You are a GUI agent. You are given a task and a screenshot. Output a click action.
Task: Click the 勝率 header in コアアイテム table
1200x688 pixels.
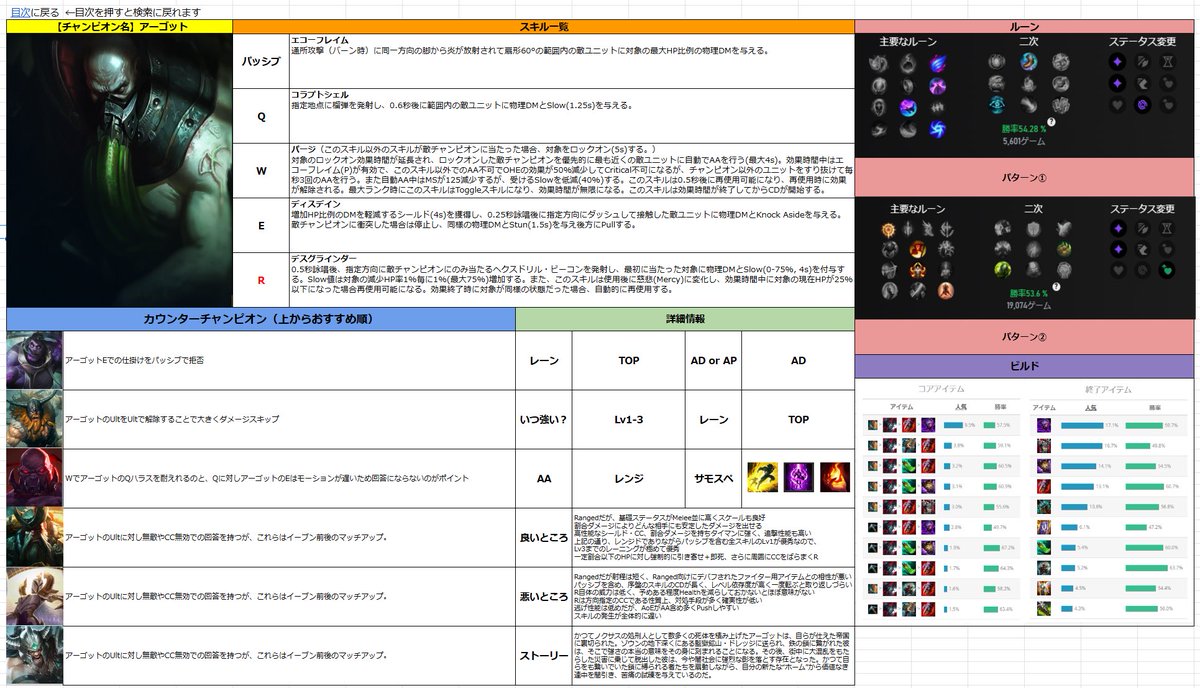pos(1000,407)
